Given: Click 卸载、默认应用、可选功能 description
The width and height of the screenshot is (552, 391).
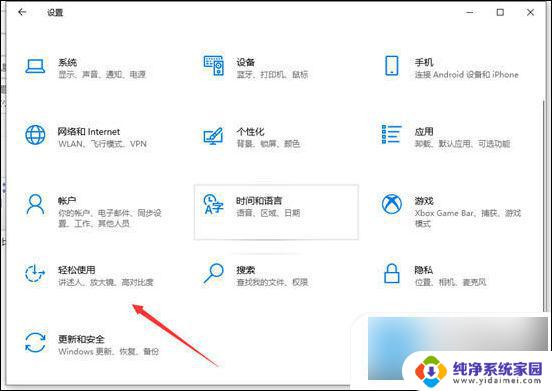Looking at the screenshot, I should (462, 144).
